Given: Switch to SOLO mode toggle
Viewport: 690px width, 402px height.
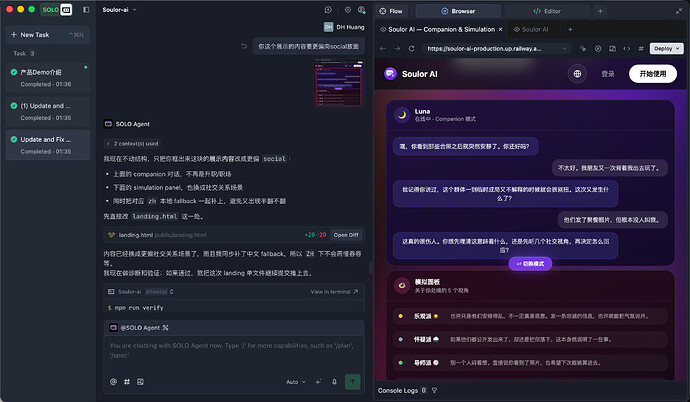Looking at the screenshot, I should (56, 10).
